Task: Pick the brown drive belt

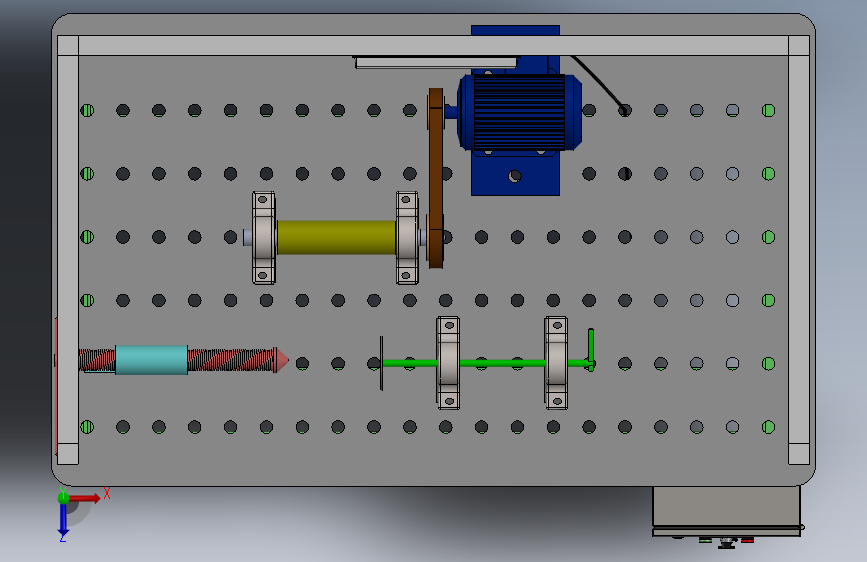Action: tap(436, 178)
